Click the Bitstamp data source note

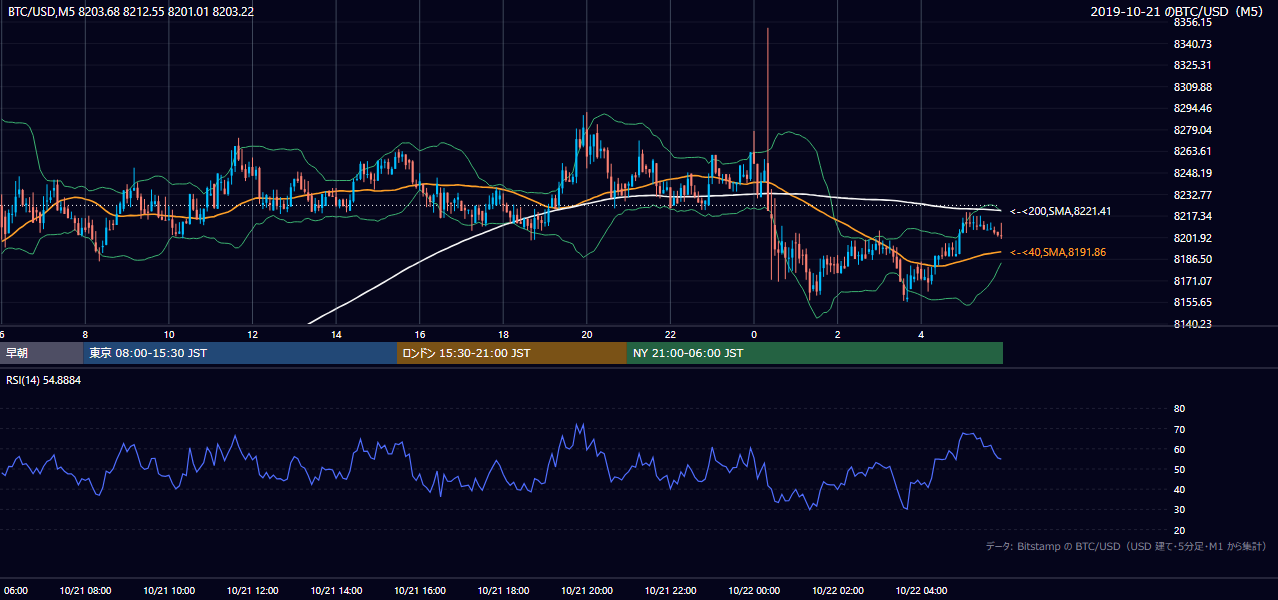pyautogui.click(x=1126, y=546)
